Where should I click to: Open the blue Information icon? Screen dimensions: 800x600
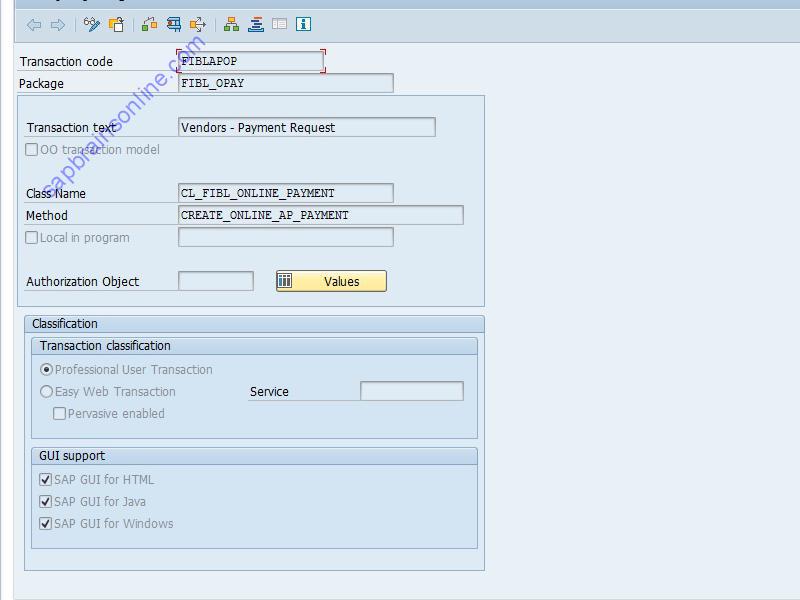304,24
